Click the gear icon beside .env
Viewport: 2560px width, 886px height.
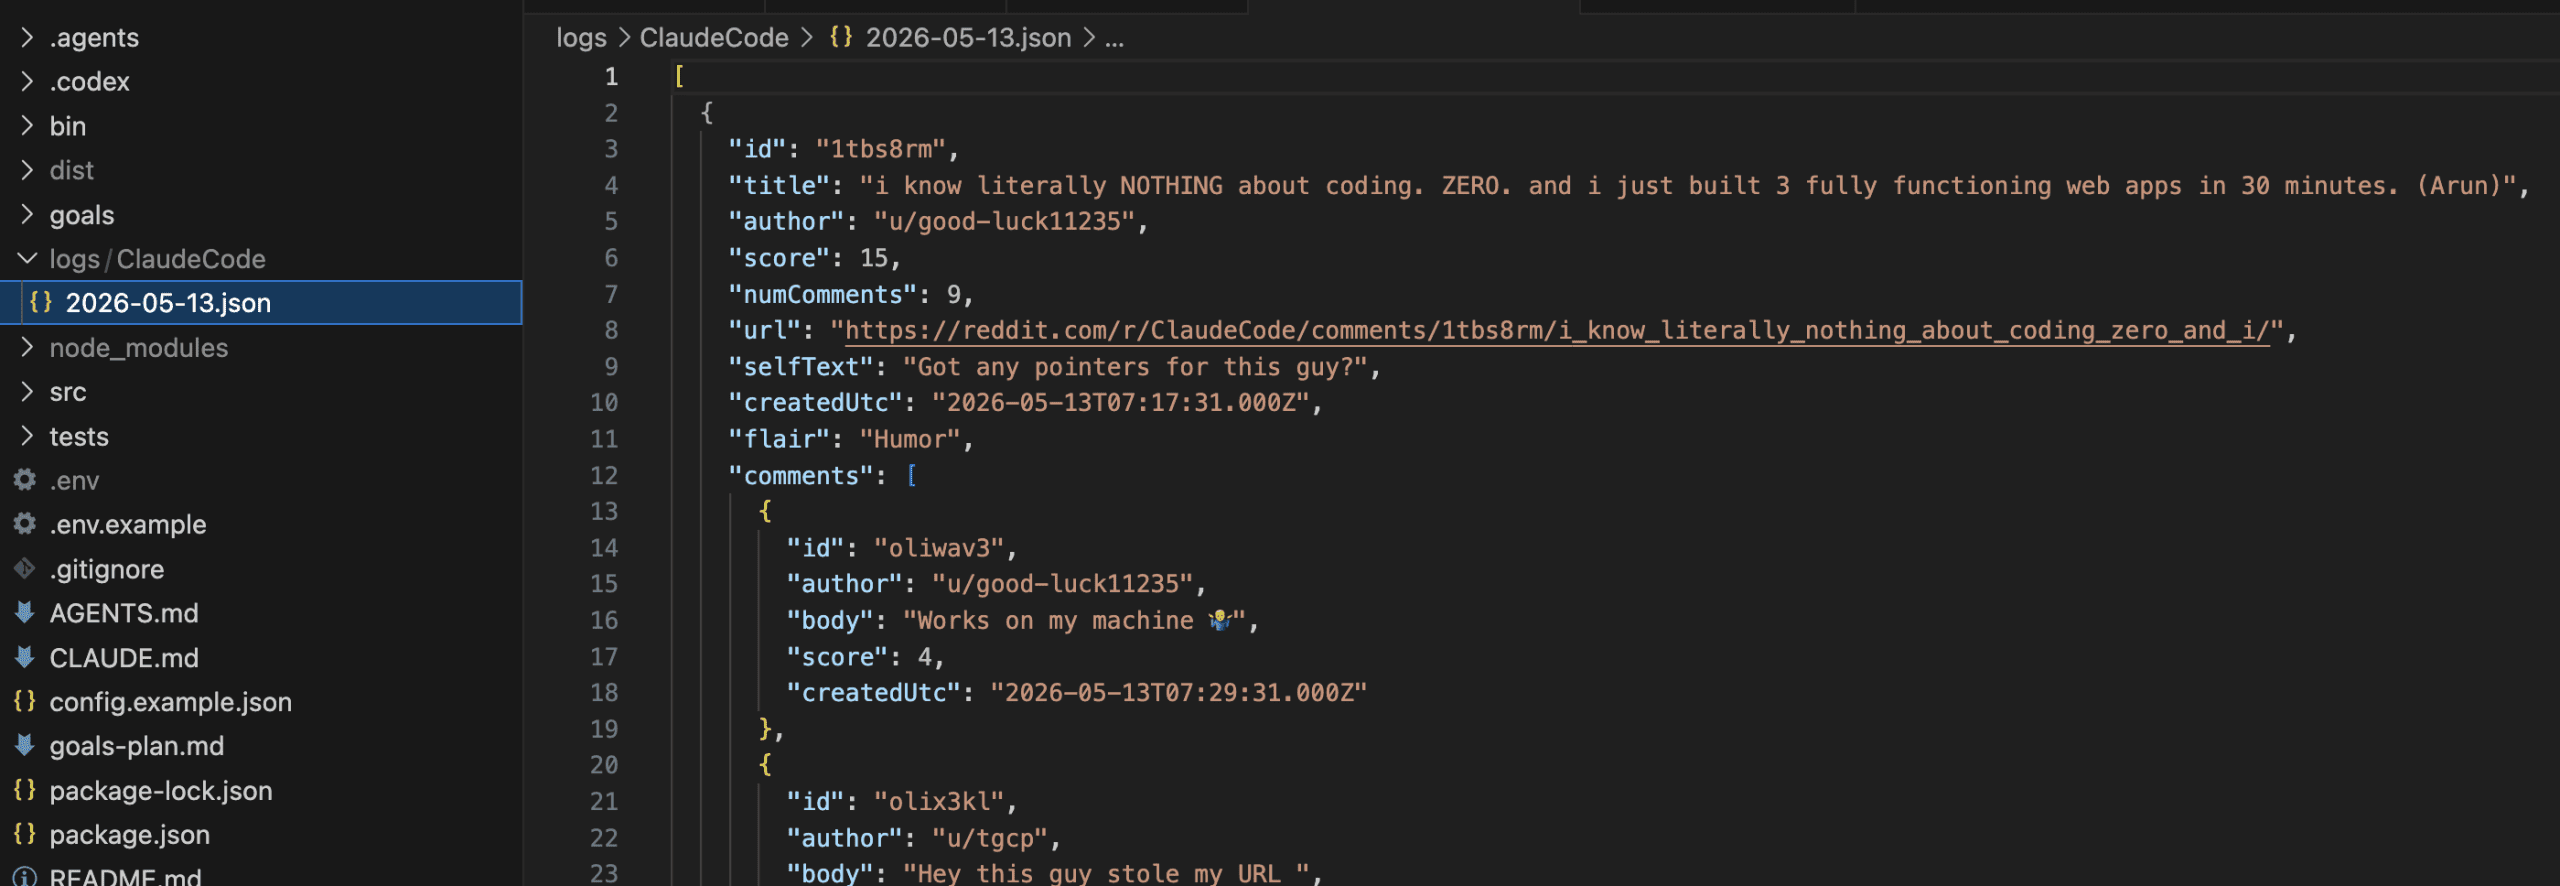[x=25, y=480]
